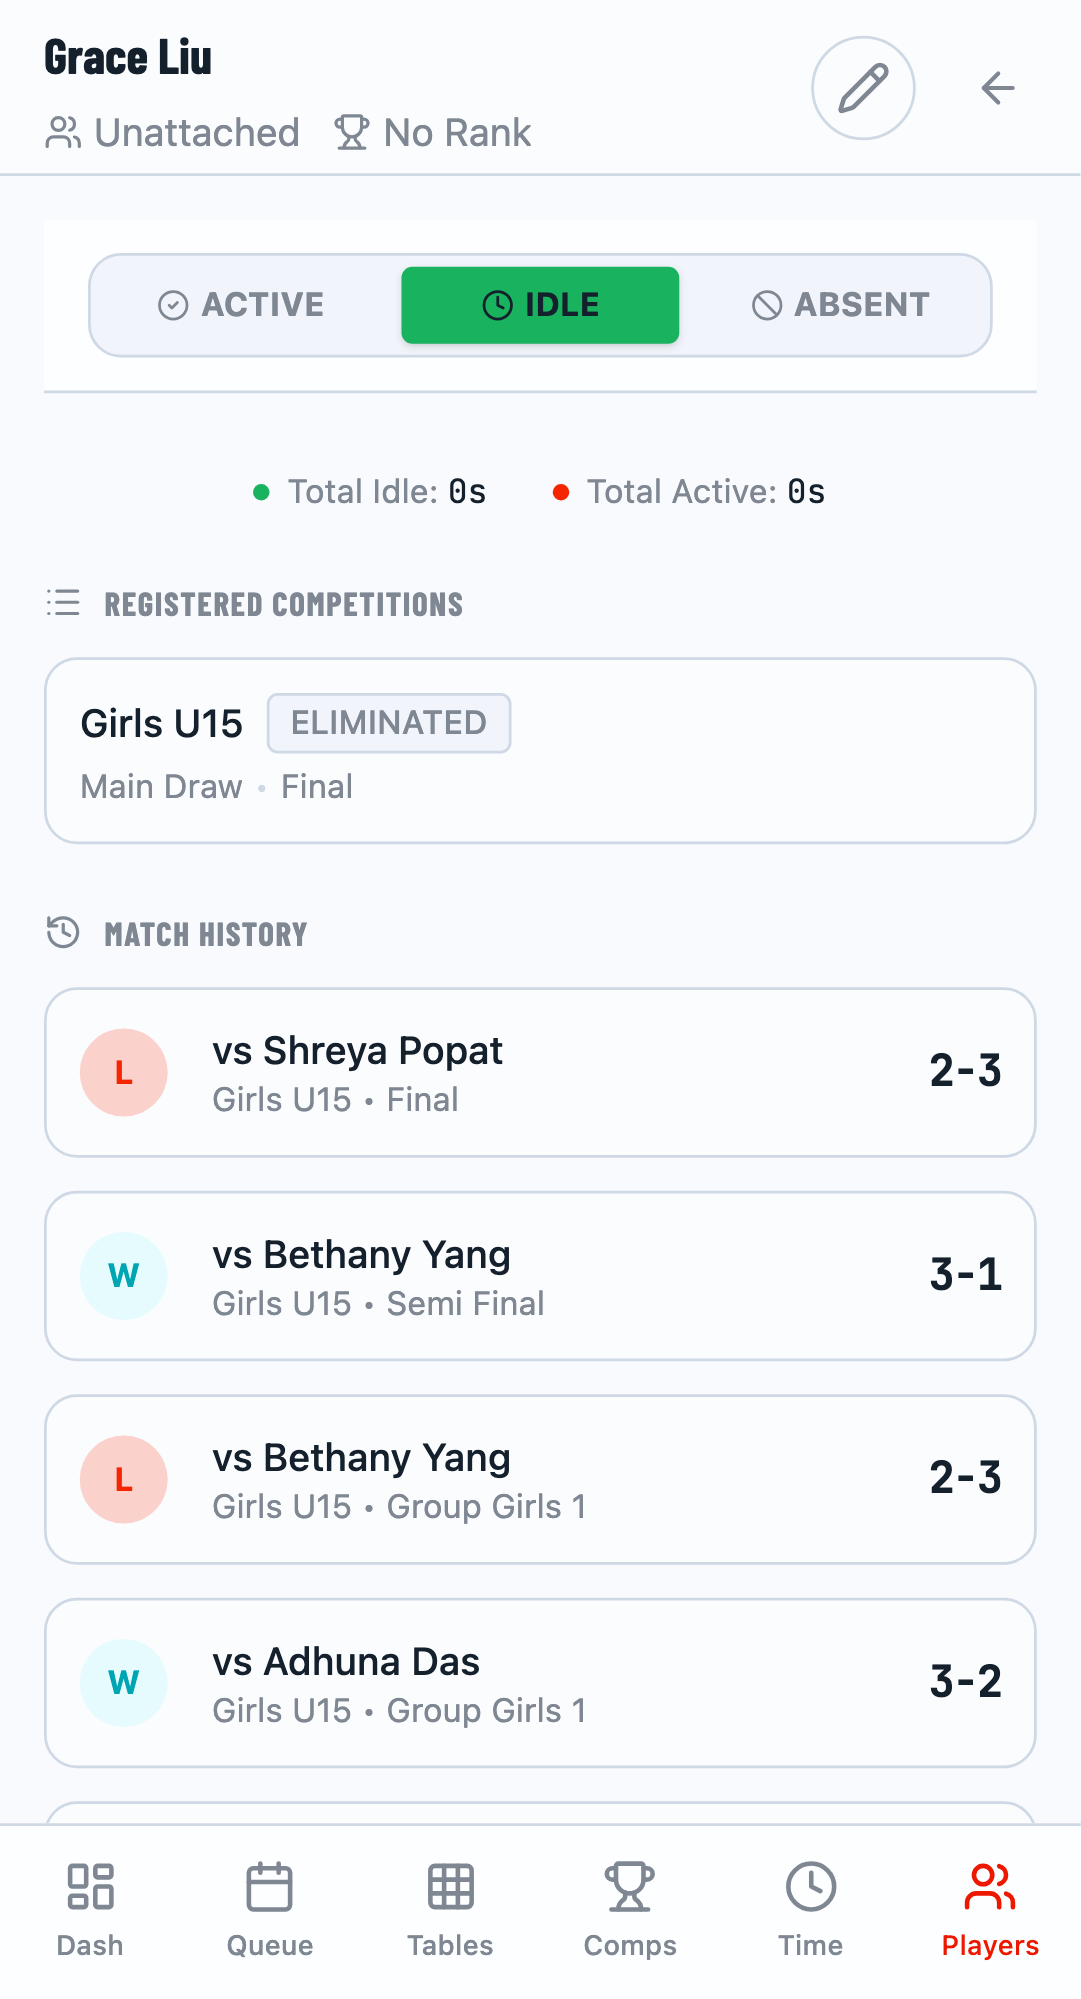Screen dimensions: 1081x1999
Task: Expand the match vs Shreya Popat
Action: [x=540, y=1071]
